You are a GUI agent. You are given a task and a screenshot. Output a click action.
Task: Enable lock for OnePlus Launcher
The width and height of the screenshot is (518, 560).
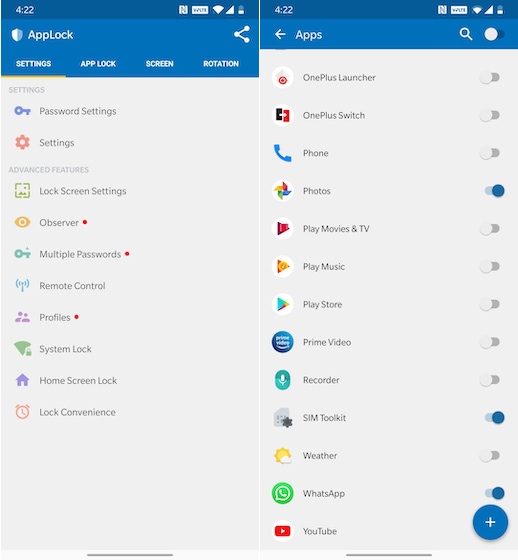490,78
